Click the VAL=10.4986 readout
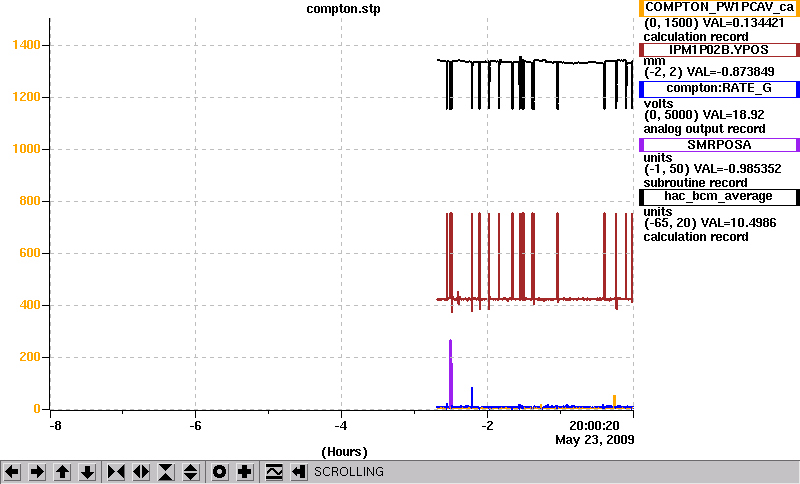Viewport: 800px width, 484px height. coord(739,223)
